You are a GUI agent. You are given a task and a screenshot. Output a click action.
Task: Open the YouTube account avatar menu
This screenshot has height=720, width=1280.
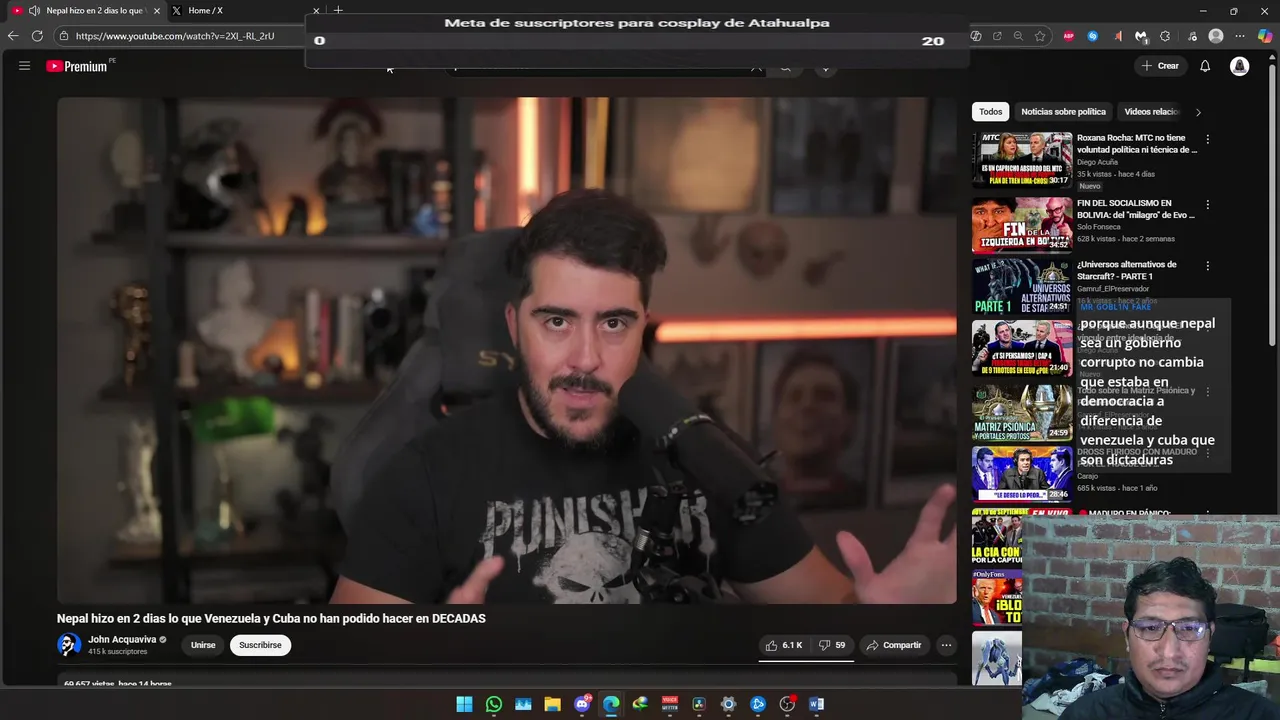(x=1239, y=66)
